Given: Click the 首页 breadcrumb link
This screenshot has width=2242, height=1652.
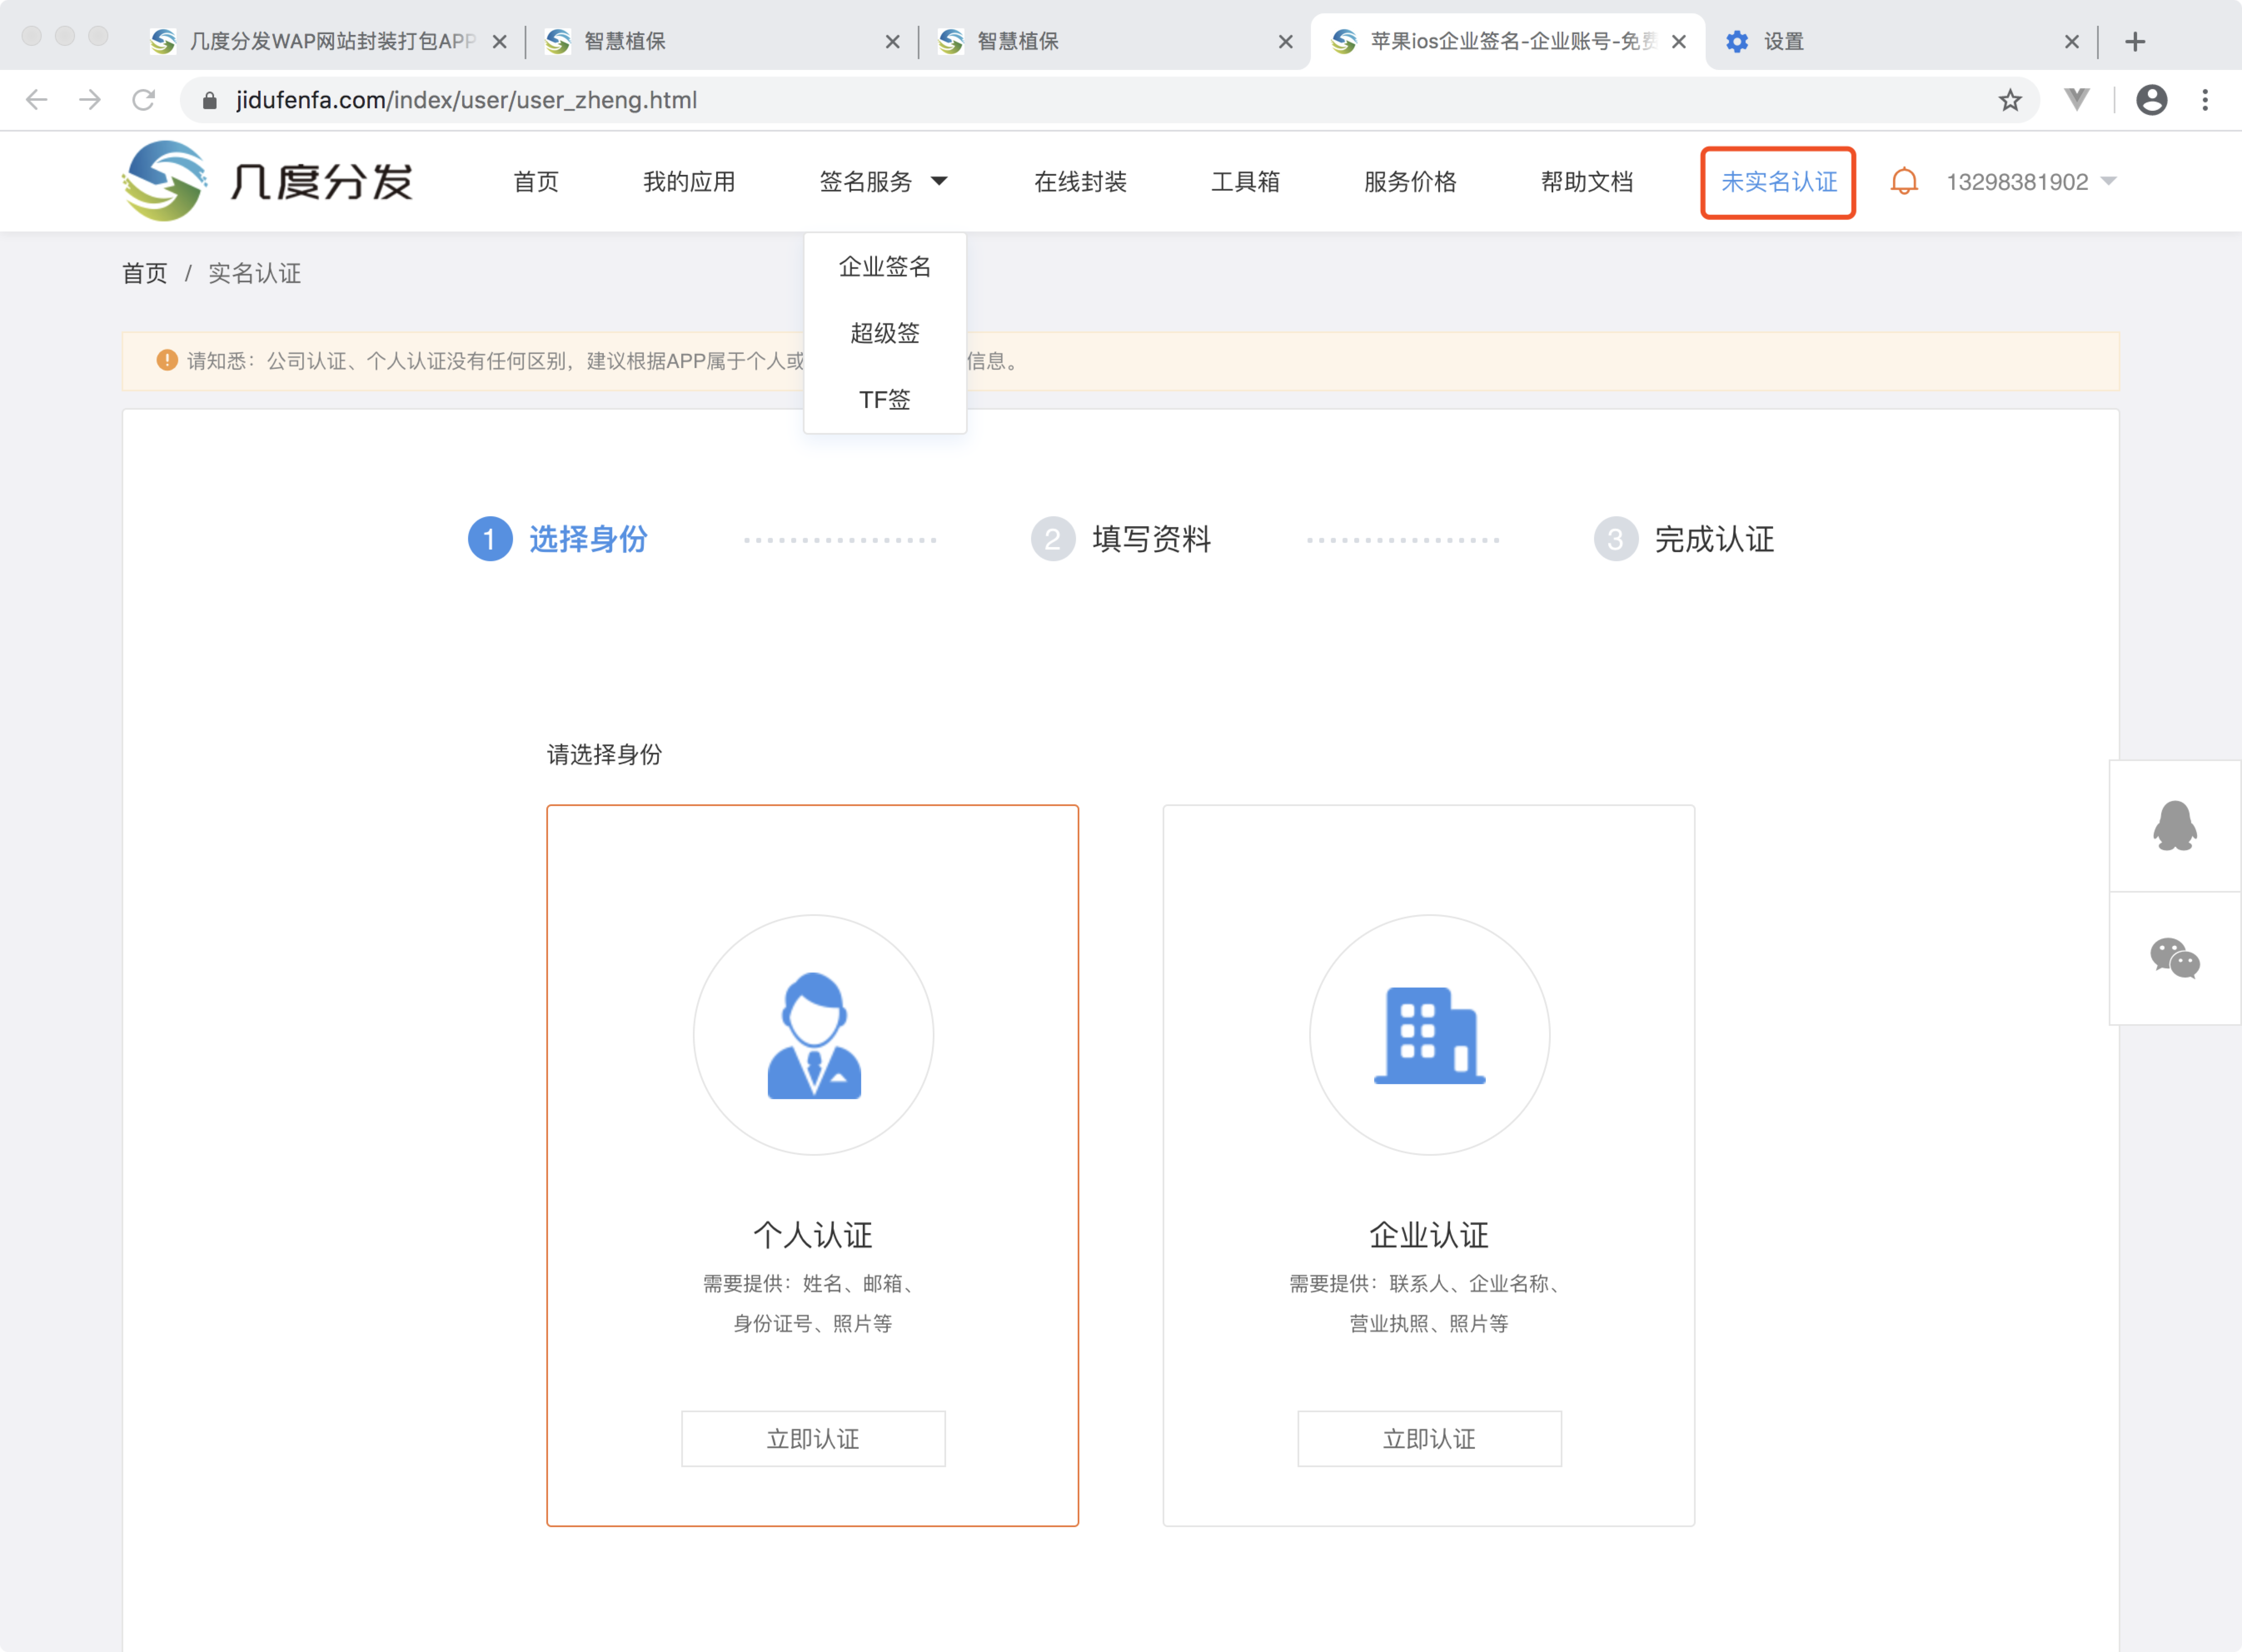Looking at the screenshot, I should point(144,273).
